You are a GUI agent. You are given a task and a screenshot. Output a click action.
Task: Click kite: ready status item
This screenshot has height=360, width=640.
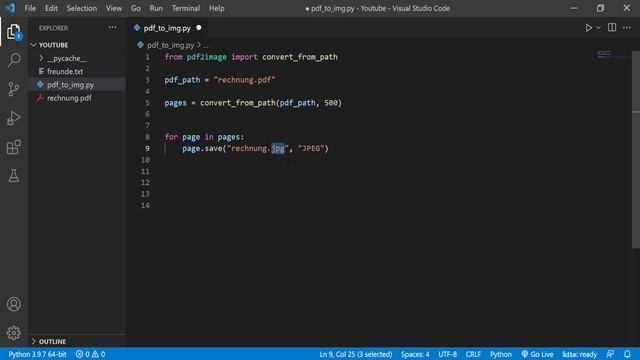point(579,354)
